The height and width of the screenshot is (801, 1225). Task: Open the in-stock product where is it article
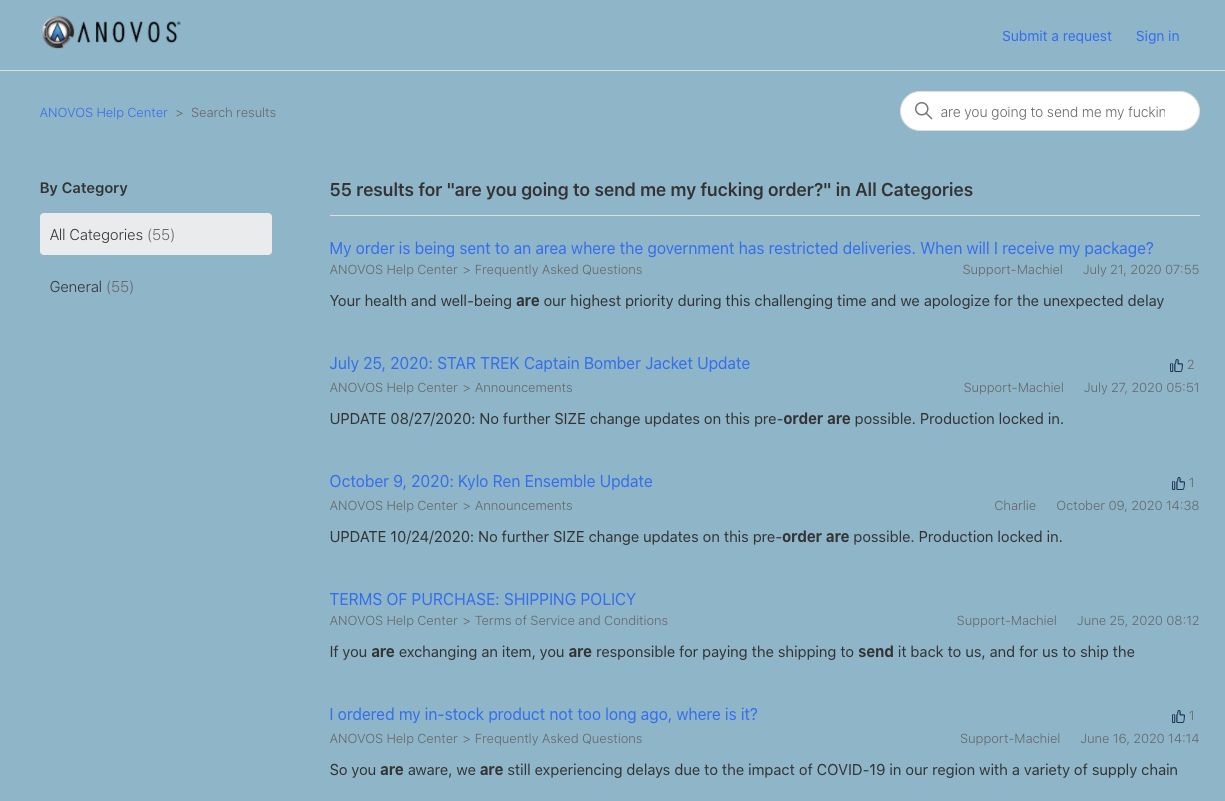pyautogui.click(x=544, y=714)
